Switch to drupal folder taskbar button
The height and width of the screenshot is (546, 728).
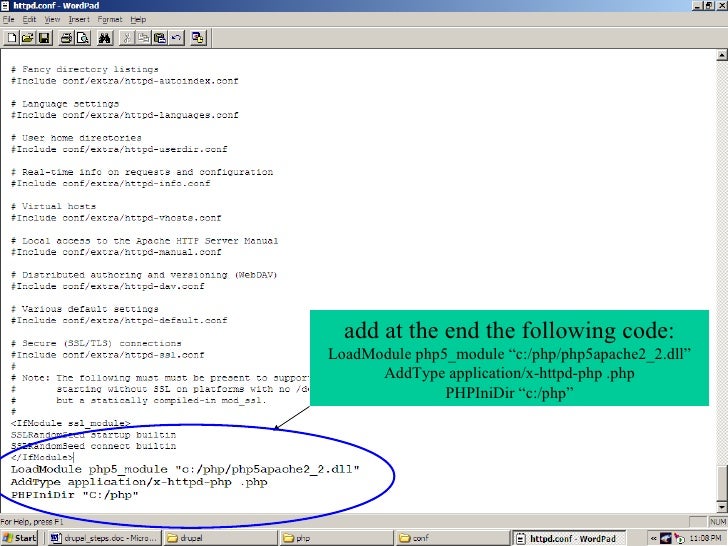pyautogui.click(x=220, y=538)
